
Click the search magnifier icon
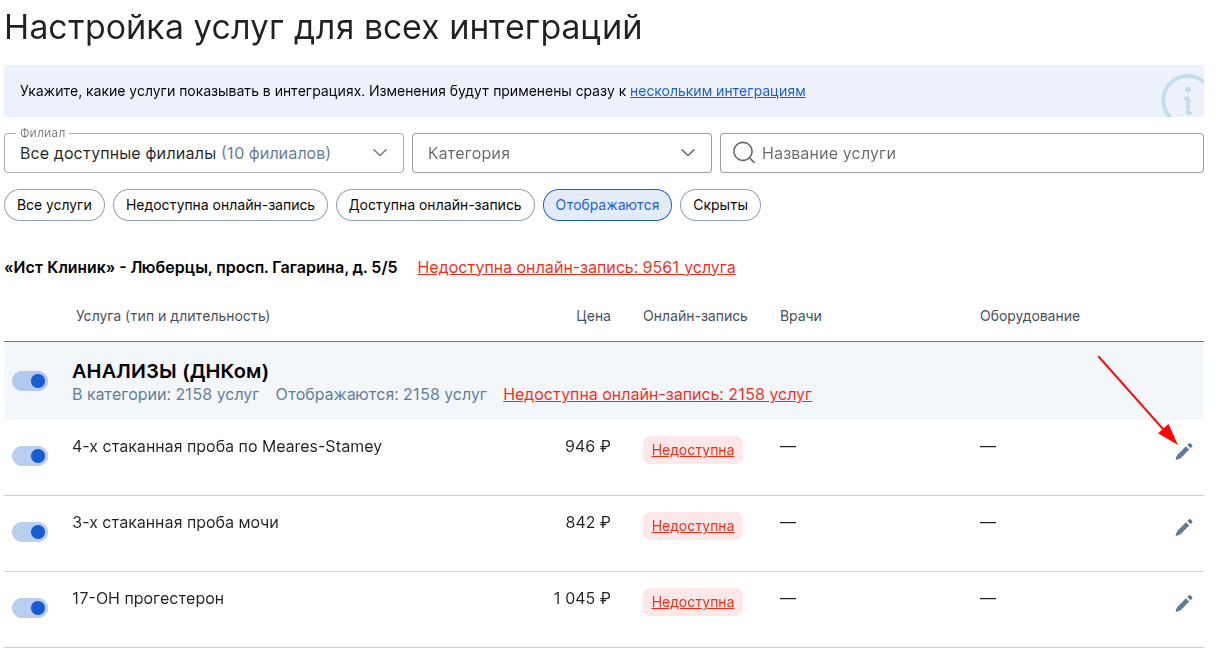pos(743,153)
